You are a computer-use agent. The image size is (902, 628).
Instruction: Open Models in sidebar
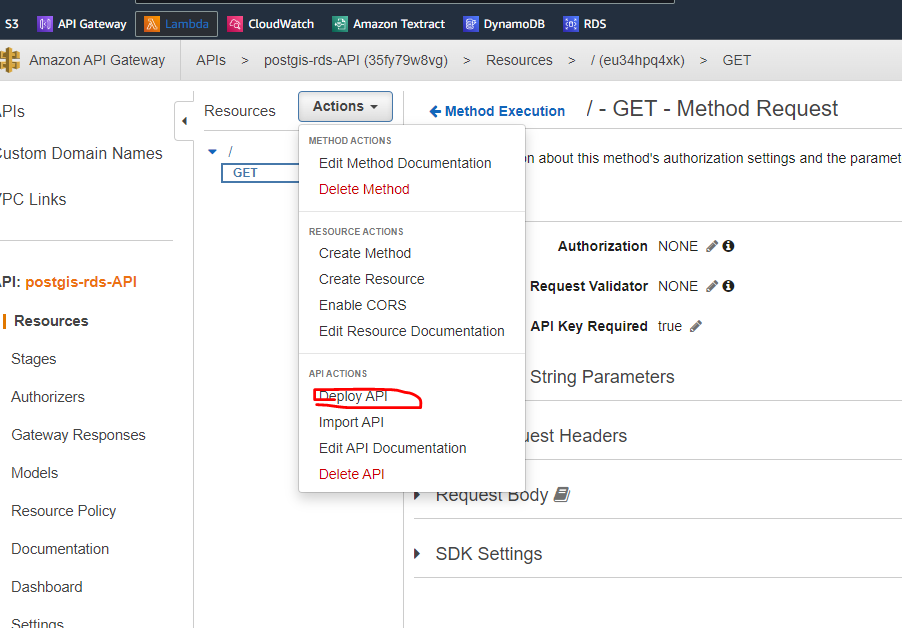(35, 473)
